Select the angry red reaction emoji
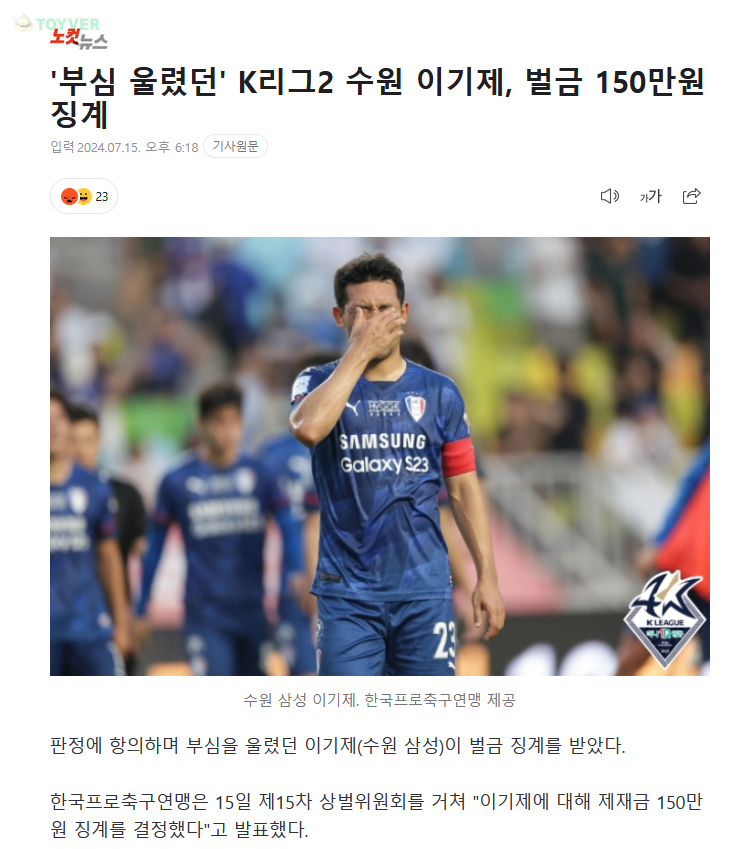Viewport: 739px width, 849px height. tap(69, 196)
